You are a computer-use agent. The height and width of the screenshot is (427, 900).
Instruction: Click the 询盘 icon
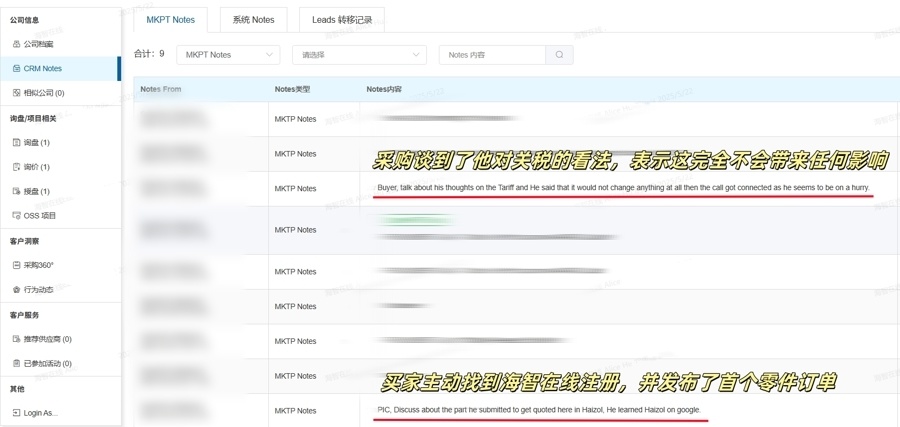point(16,142)
